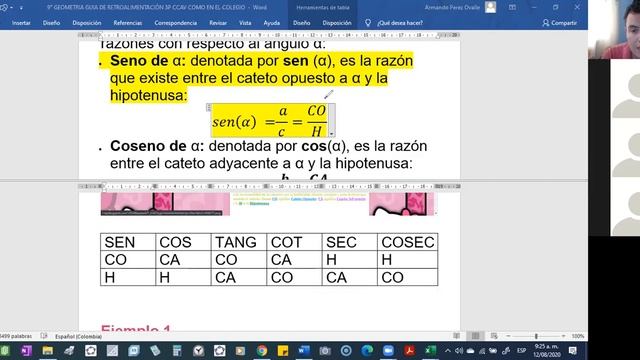Image resolution: width=640 pixels, height=360 pixels.
Task: Open Sticky Notes from the taskbar
Action: [282, 351]
